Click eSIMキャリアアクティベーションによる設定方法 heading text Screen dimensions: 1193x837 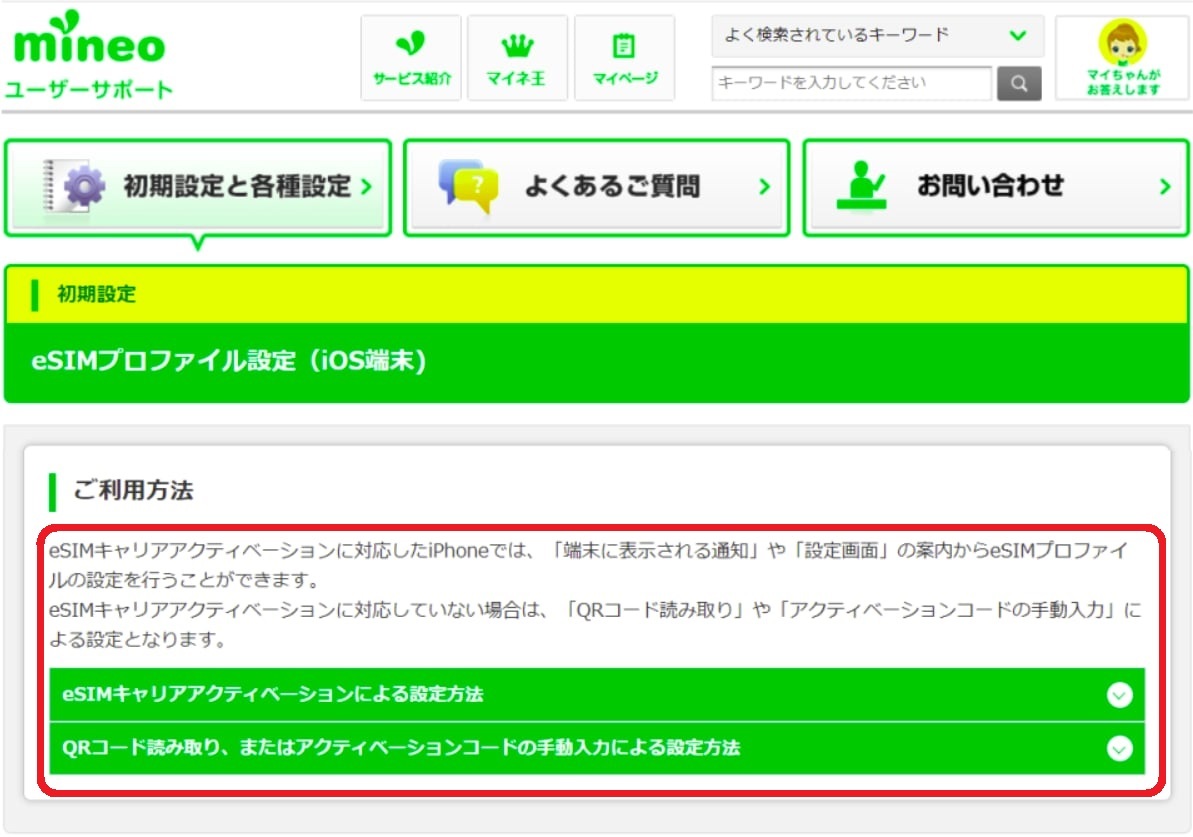click(273, 694)
